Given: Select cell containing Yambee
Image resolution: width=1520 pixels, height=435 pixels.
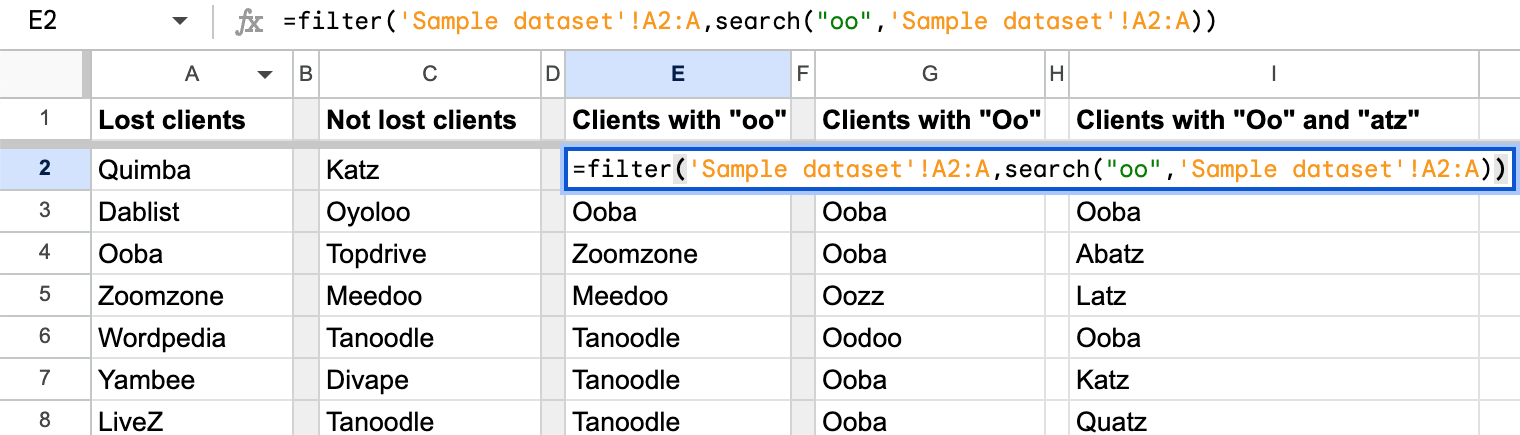Looking at the screenshot, I should pyautogui.click(x=193, y=379).
